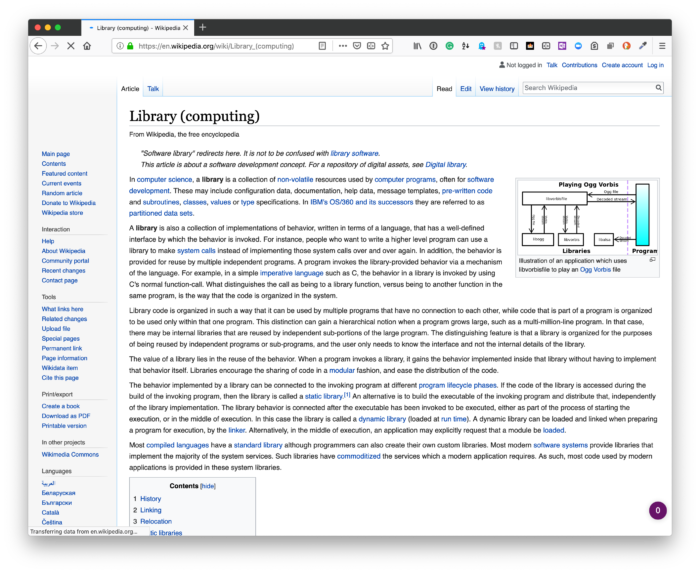The image size is (700, 573).
Task: Toggle reader view icon in address bar
Action: coord(322,46)
